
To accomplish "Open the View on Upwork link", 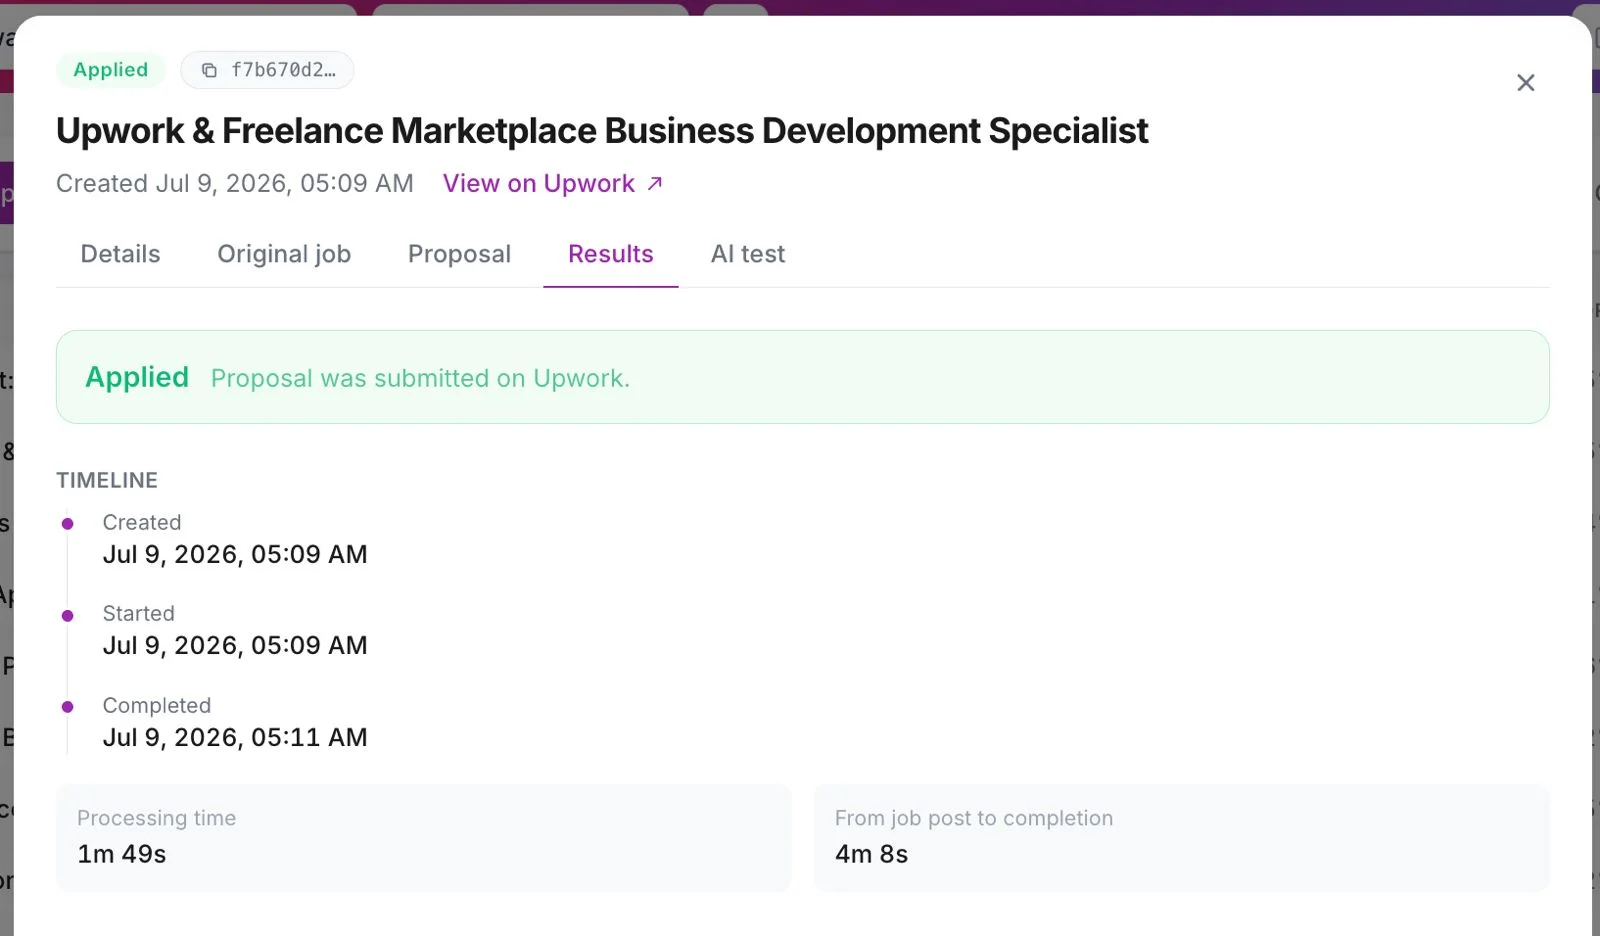I will 553,184.
